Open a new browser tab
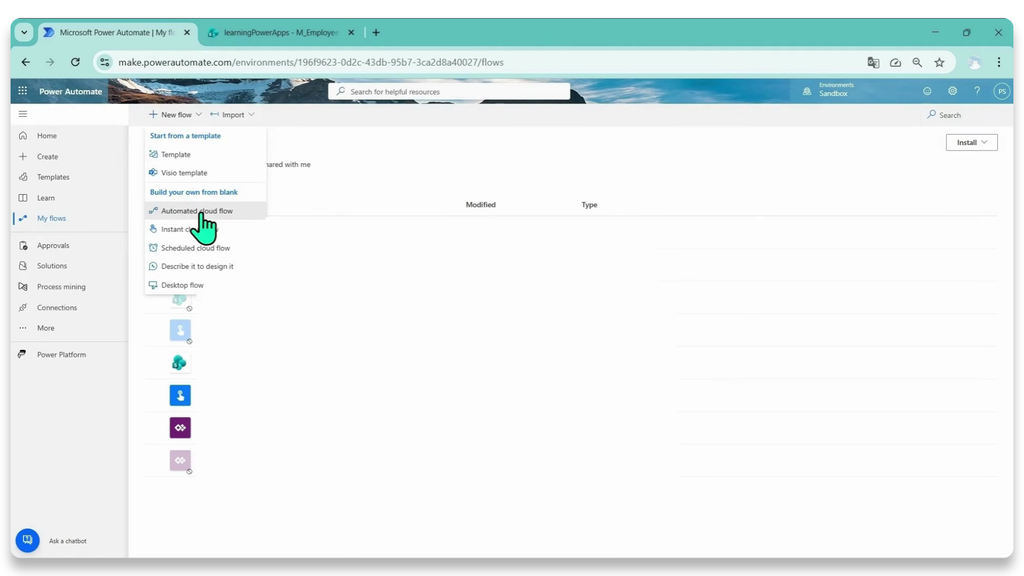This screenshot has height=576, width=1024. click(x=376, y=33)
